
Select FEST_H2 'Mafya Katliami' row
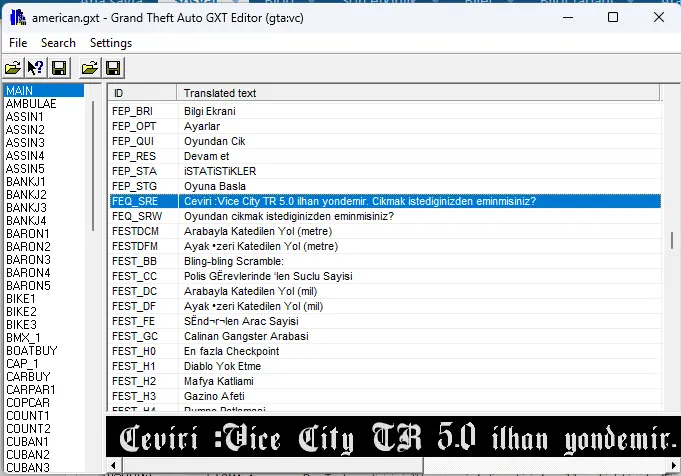coord(385,381)
